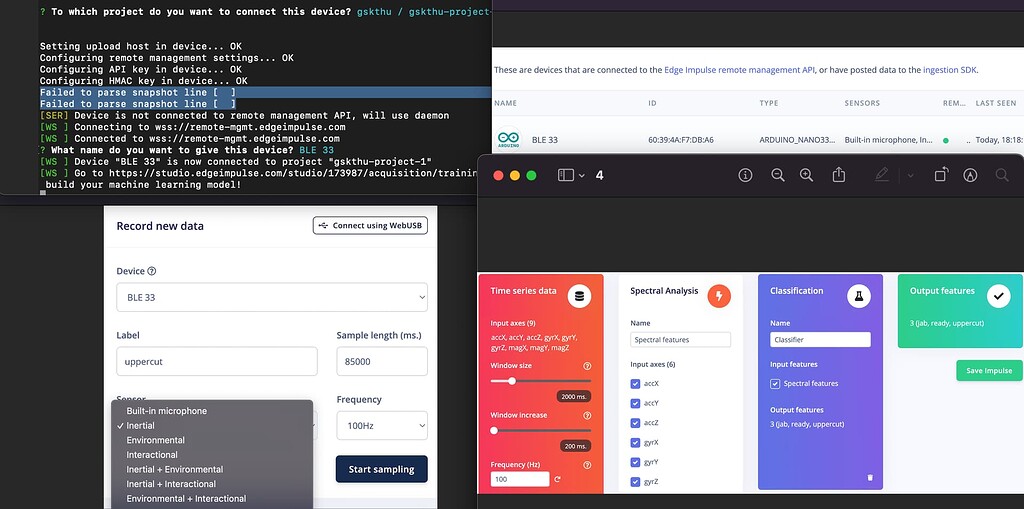Click the Window increase slider handle

494,431
